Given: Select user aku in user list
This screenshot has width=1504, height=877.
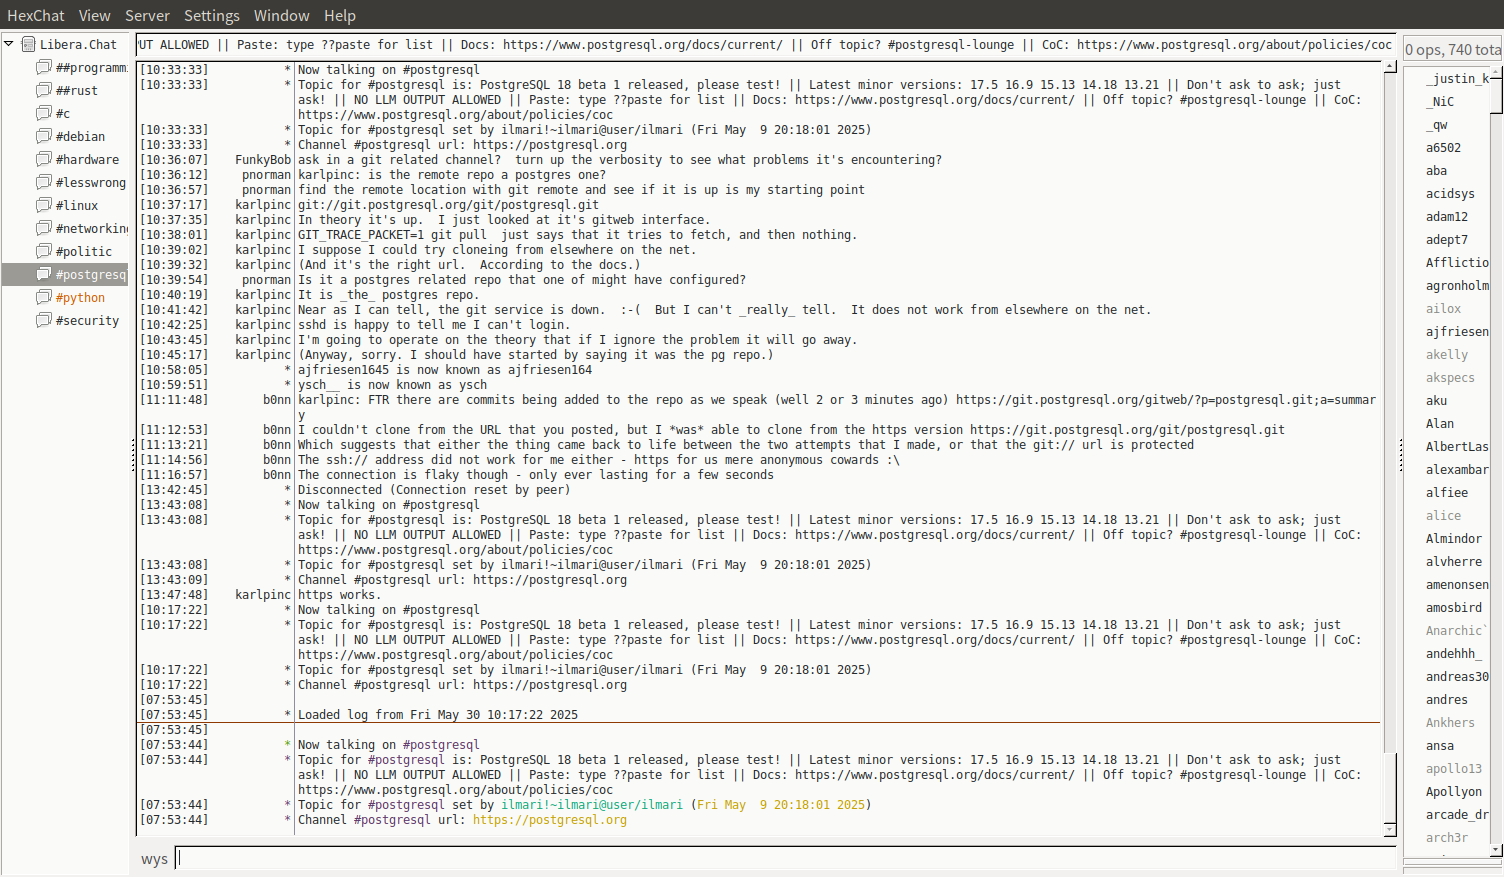Looking at the screenshot, I should pyautogui.click(x=1436, y=400).
